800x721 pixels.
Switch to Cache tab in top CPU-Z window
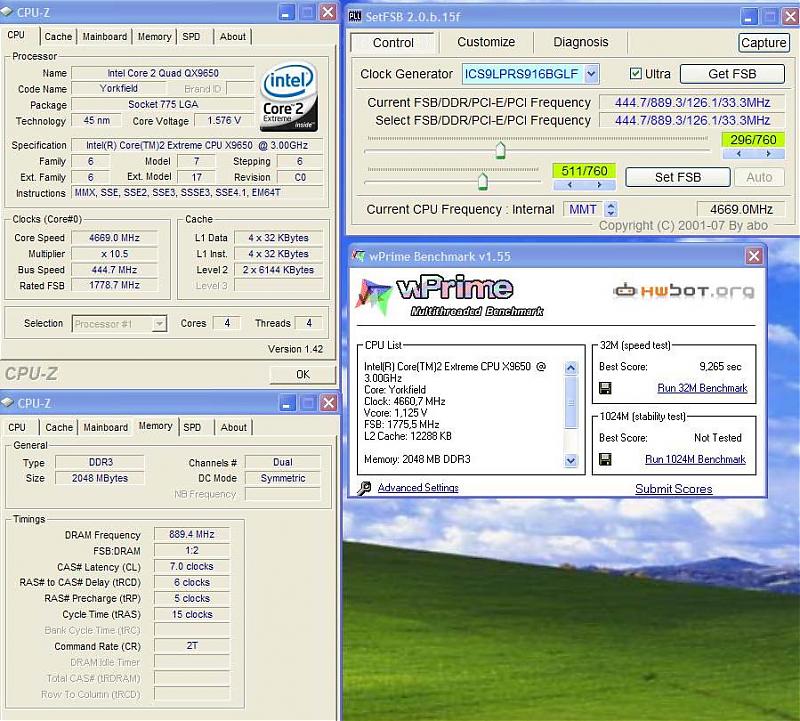[x=58, y=37]
